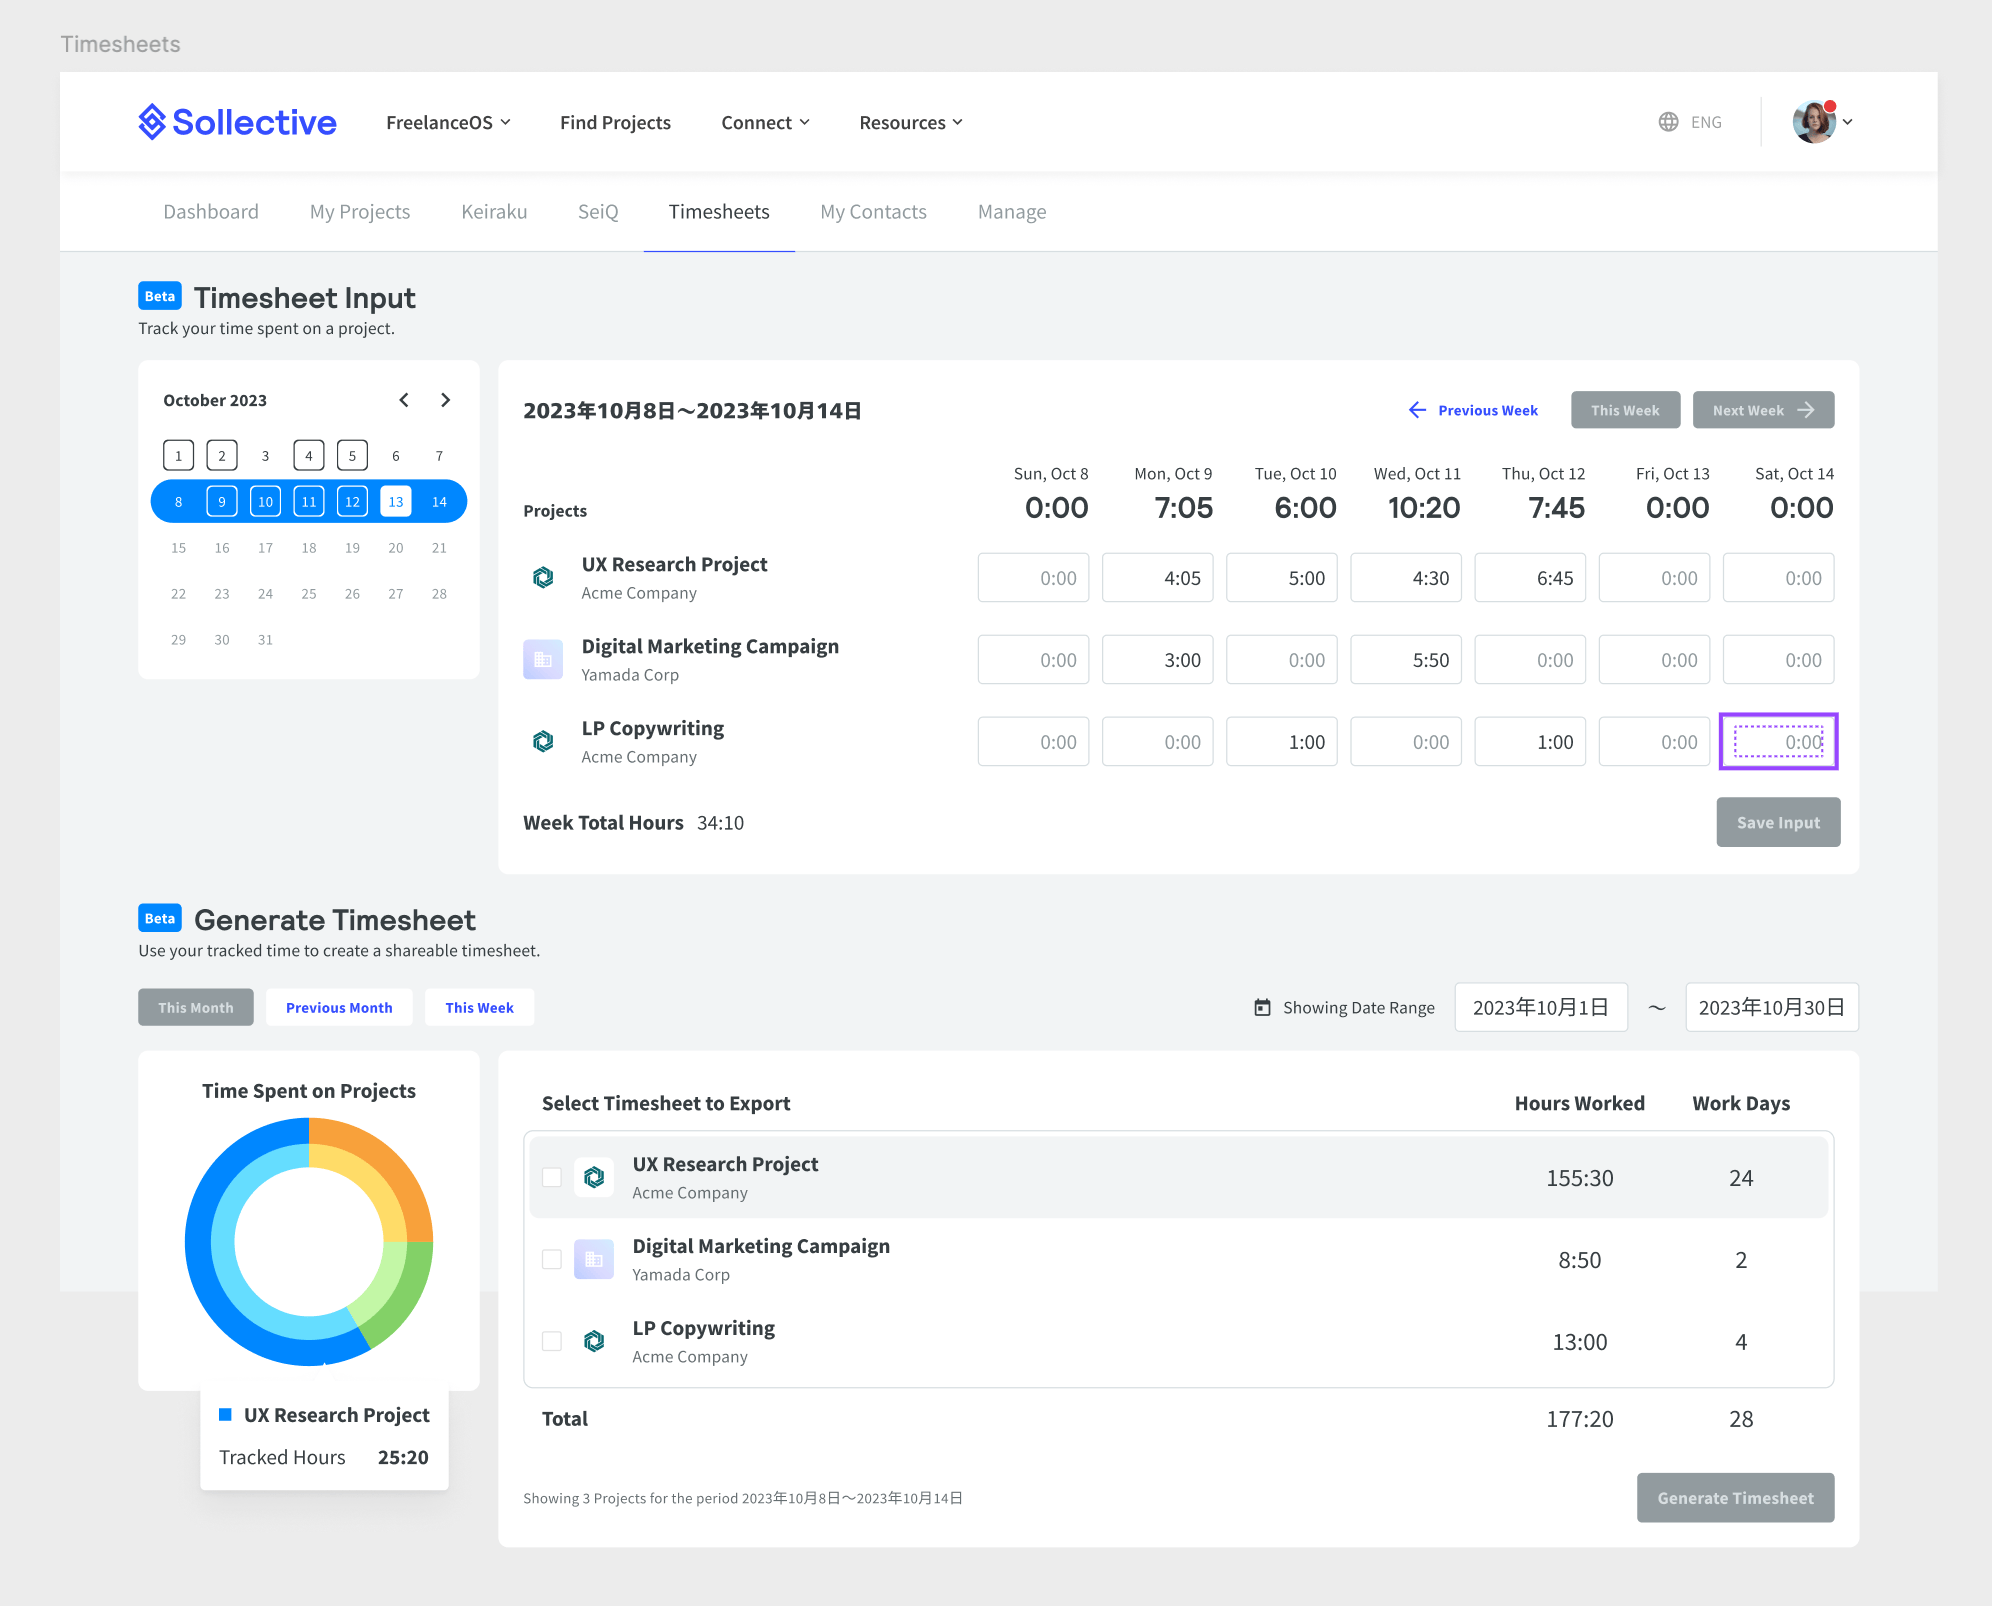The image size is (1992, 1606).
Task: Open the Connect dropdown menu
Action: pyautogui.click(x=765, y=122)
